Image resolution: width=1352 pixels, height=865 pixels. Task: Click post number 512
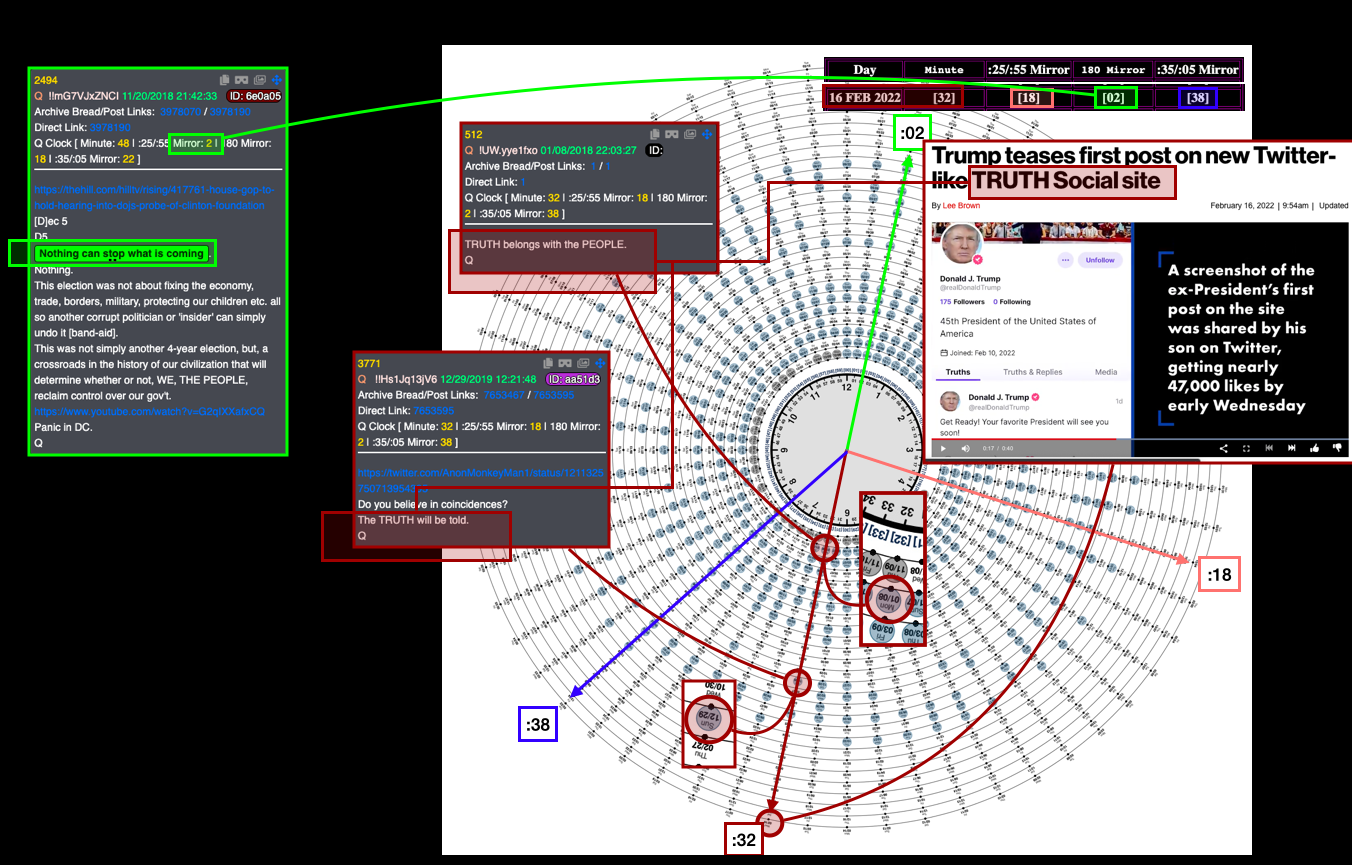pos(474,134)
